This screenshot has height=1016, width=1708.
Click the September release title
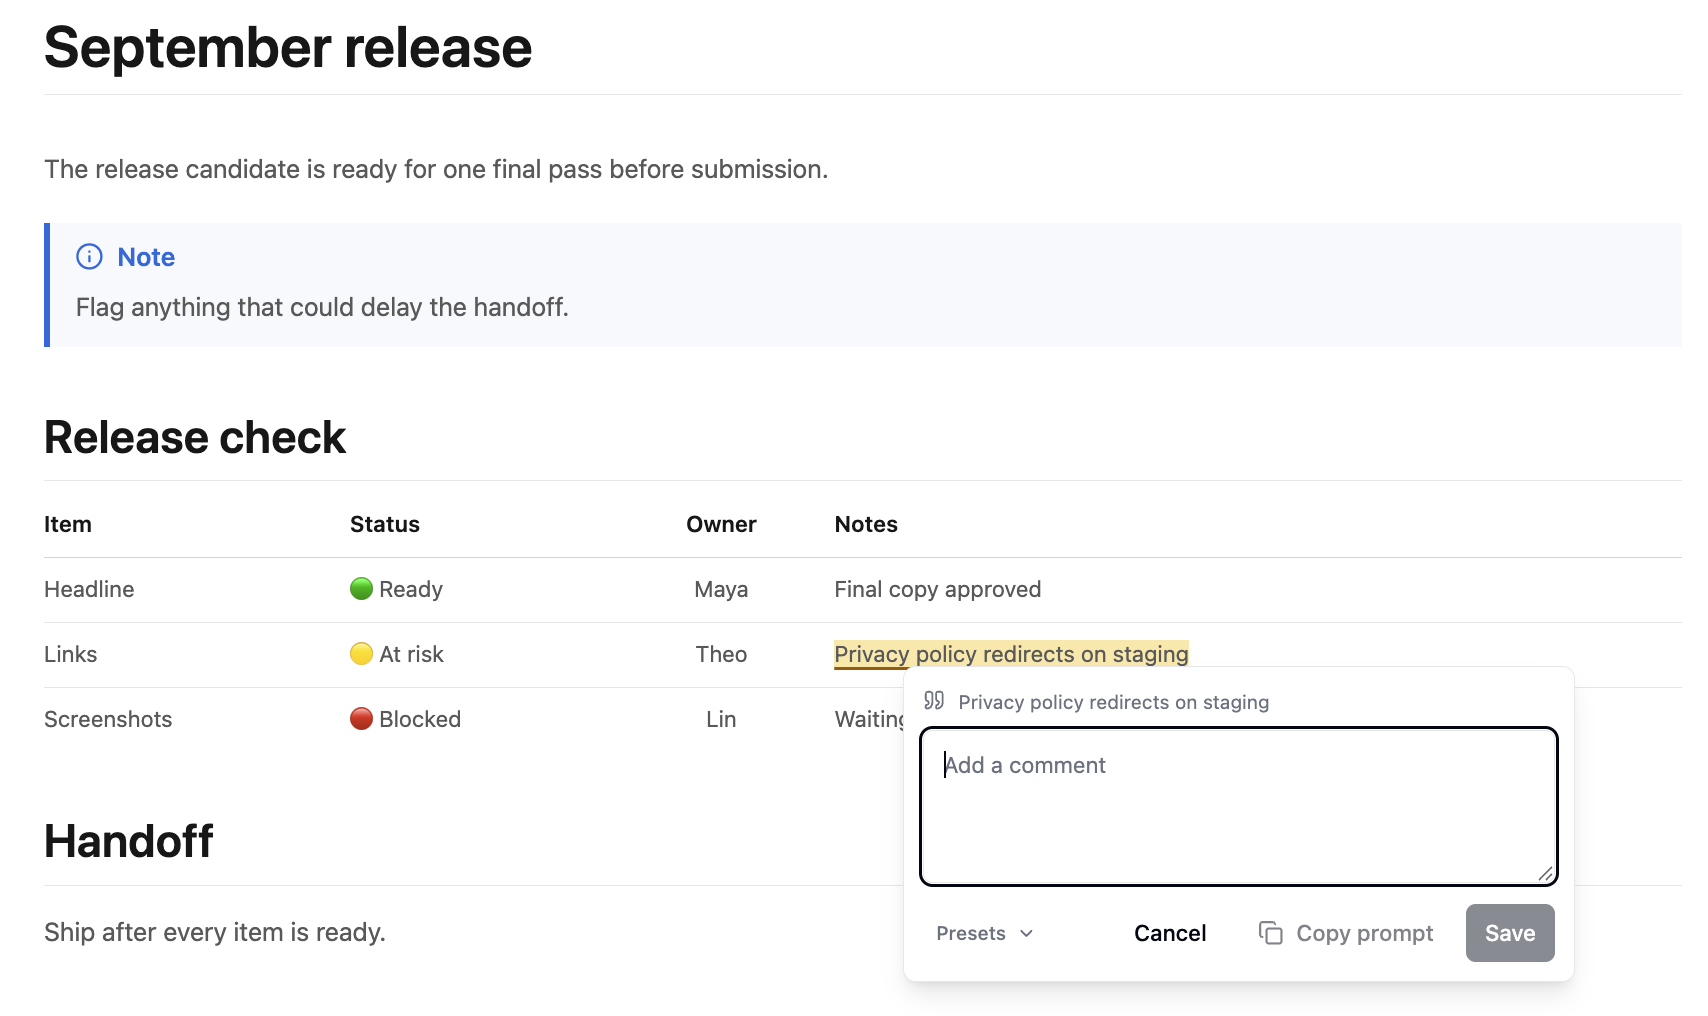(x=288, y=47)
